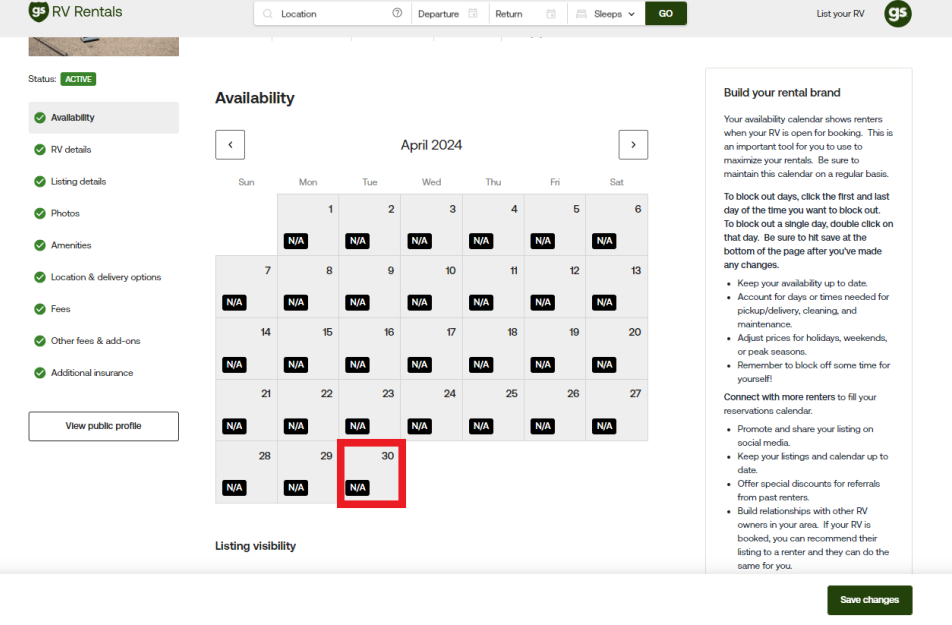Go to next month arrow
This screenshot has width=952, height=625.
tap(633, 145)
